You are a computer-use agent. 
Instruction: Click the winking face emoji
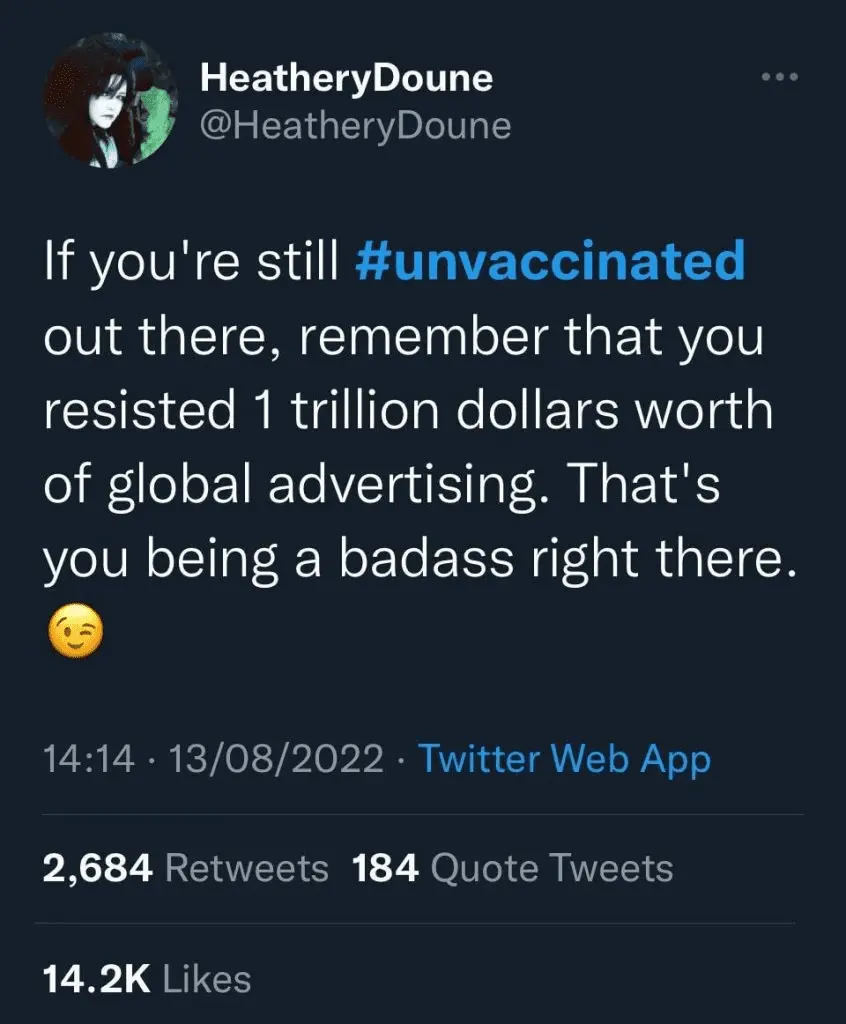pyautogui.click(x=75, y=633)
